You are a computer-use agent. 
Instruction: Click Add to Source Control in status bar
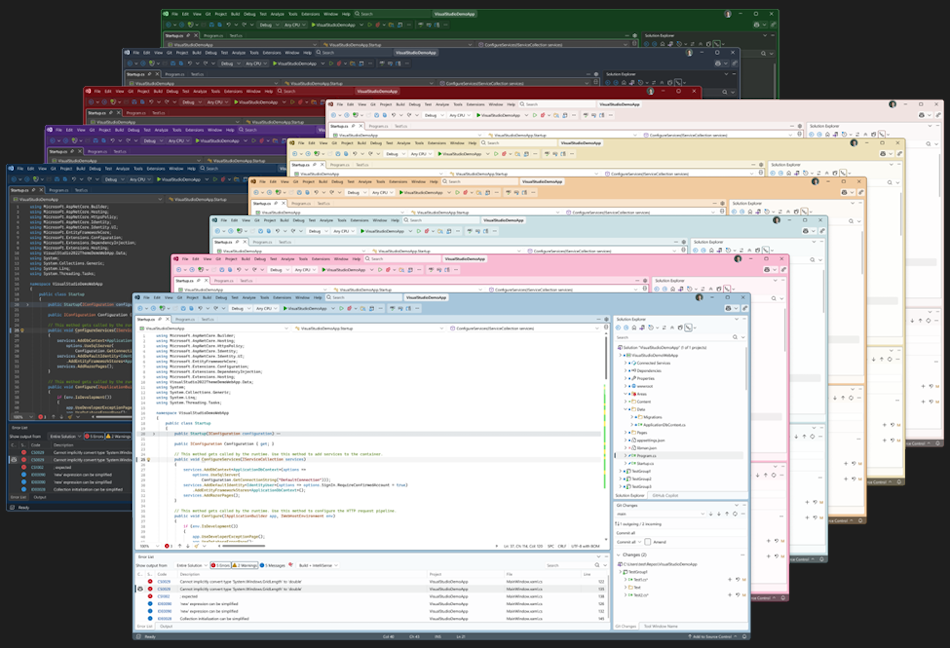[x=710, y=635]
